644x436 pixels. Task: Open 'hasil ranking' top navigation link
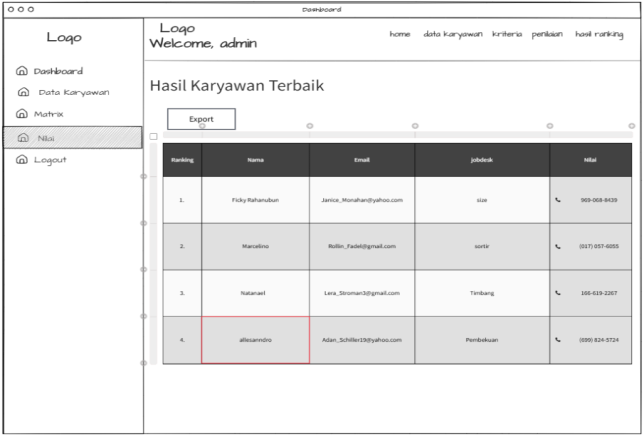(599, 34)
